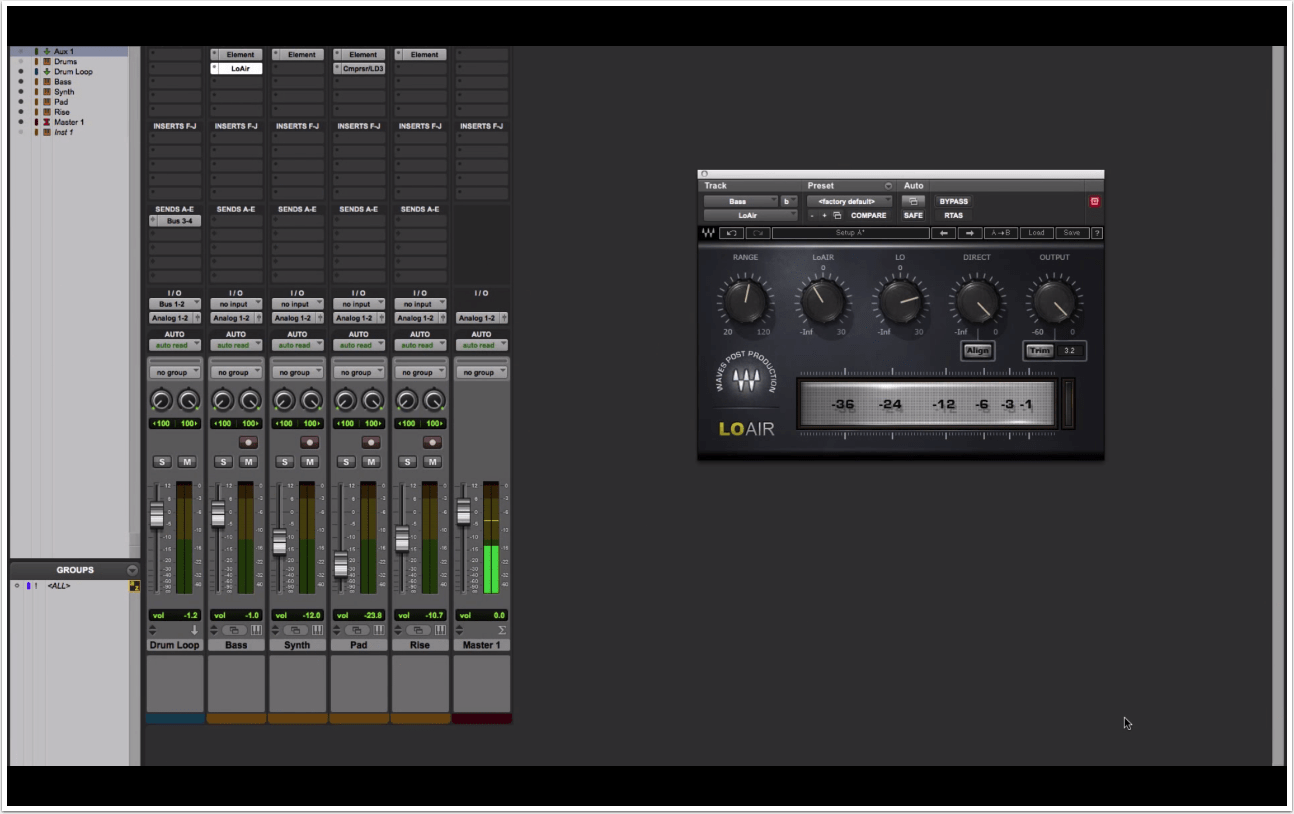Screen dimensions: 1294x814
Task: Select the Bass track in track list
Action: [63, 82]
